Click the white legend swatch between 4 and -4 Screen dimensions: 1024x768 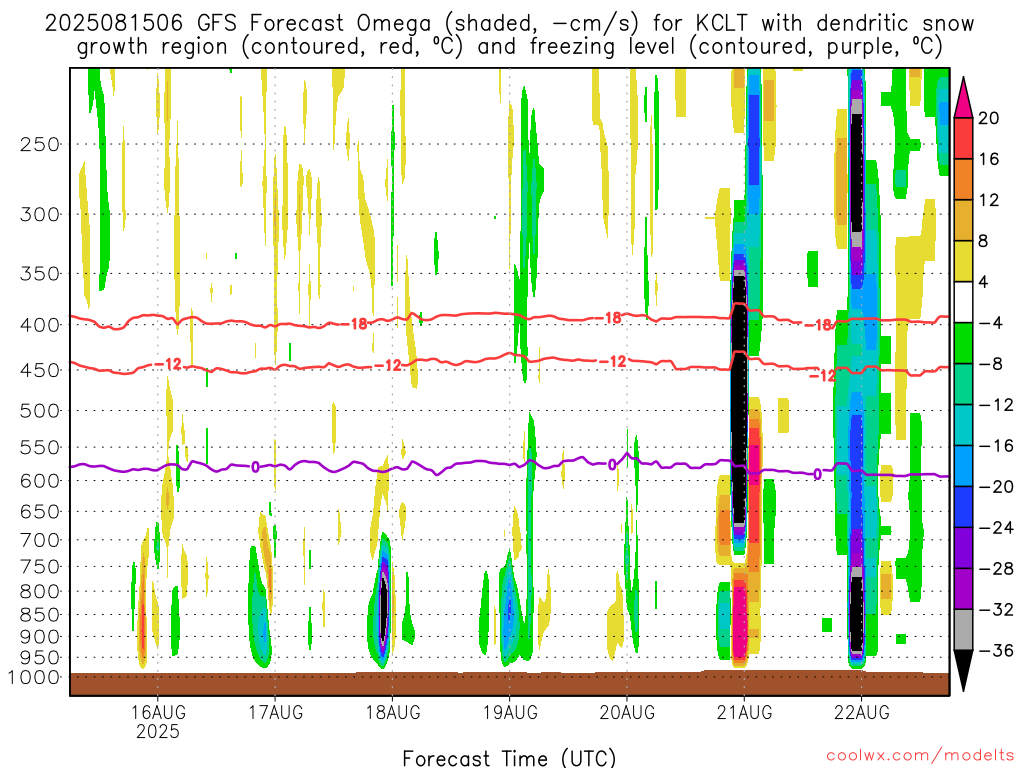(963, 302)
